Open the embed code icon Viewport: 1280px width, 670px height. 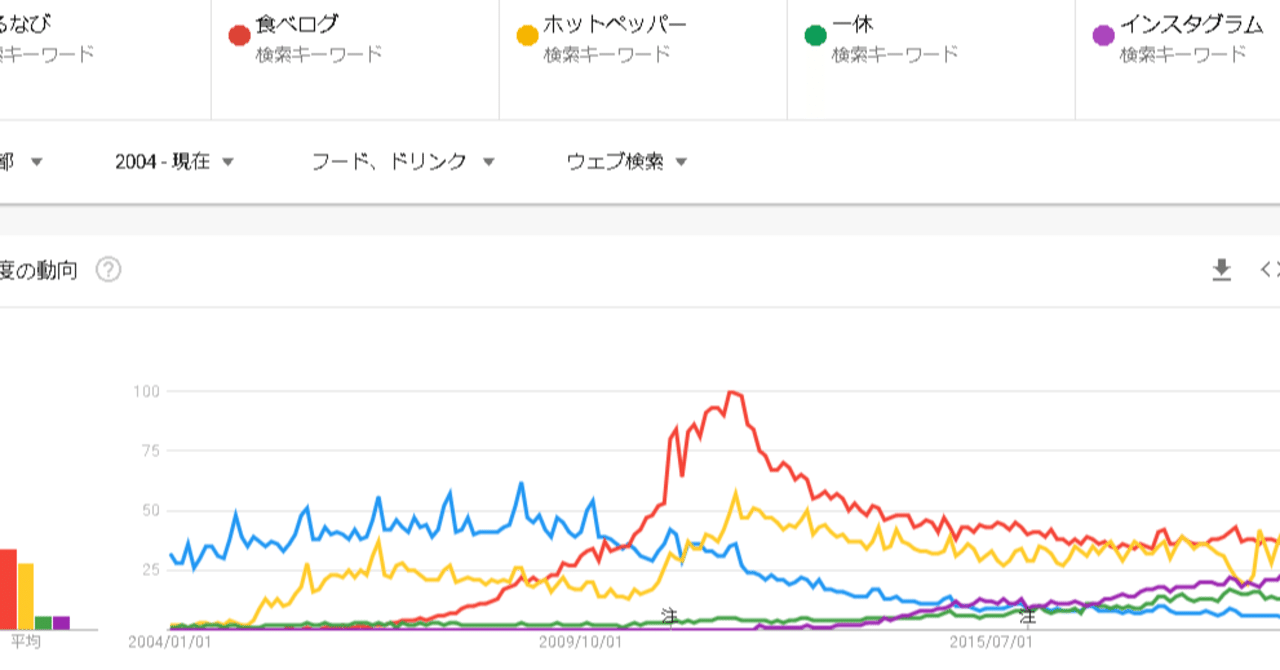coord(1270,269)
